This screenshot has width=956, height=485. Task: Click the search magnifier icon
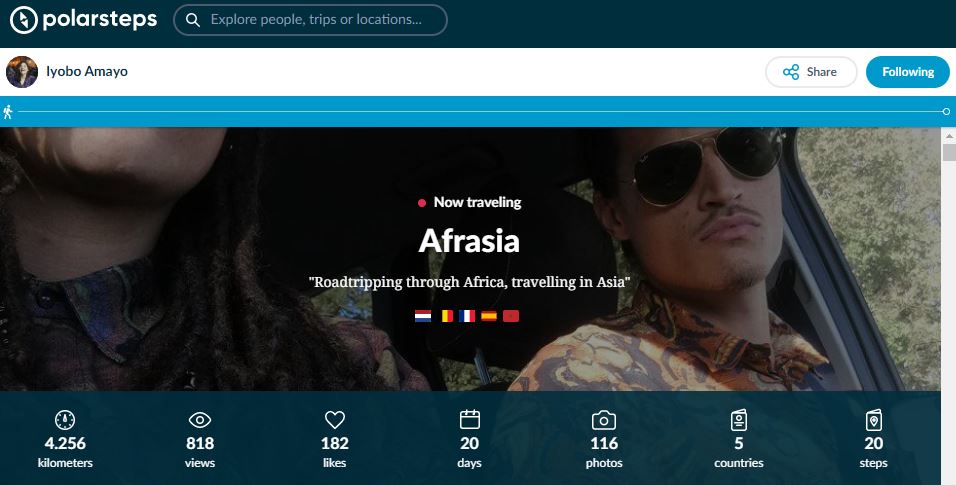[x=193, y=20]
